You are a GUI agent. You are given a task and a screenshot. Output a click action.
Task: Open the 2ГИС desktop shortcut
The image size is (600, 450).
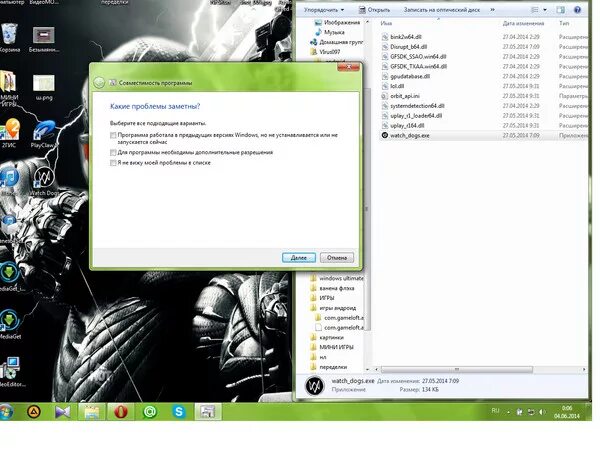tap(10, 133)
